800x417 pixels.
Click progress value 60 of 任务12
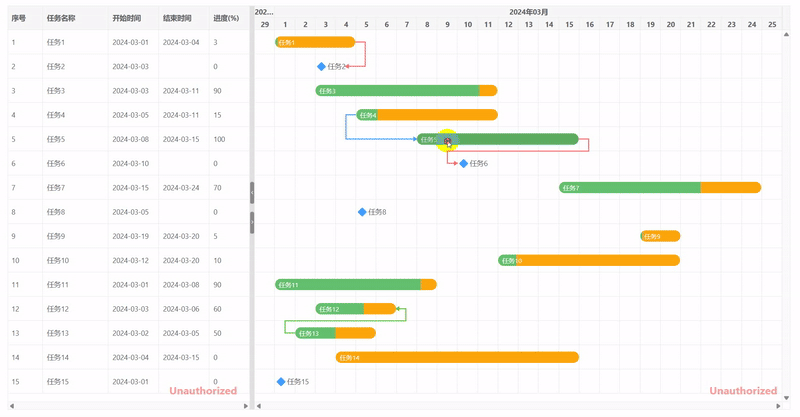pyautogui.click(x=217, y=309)
